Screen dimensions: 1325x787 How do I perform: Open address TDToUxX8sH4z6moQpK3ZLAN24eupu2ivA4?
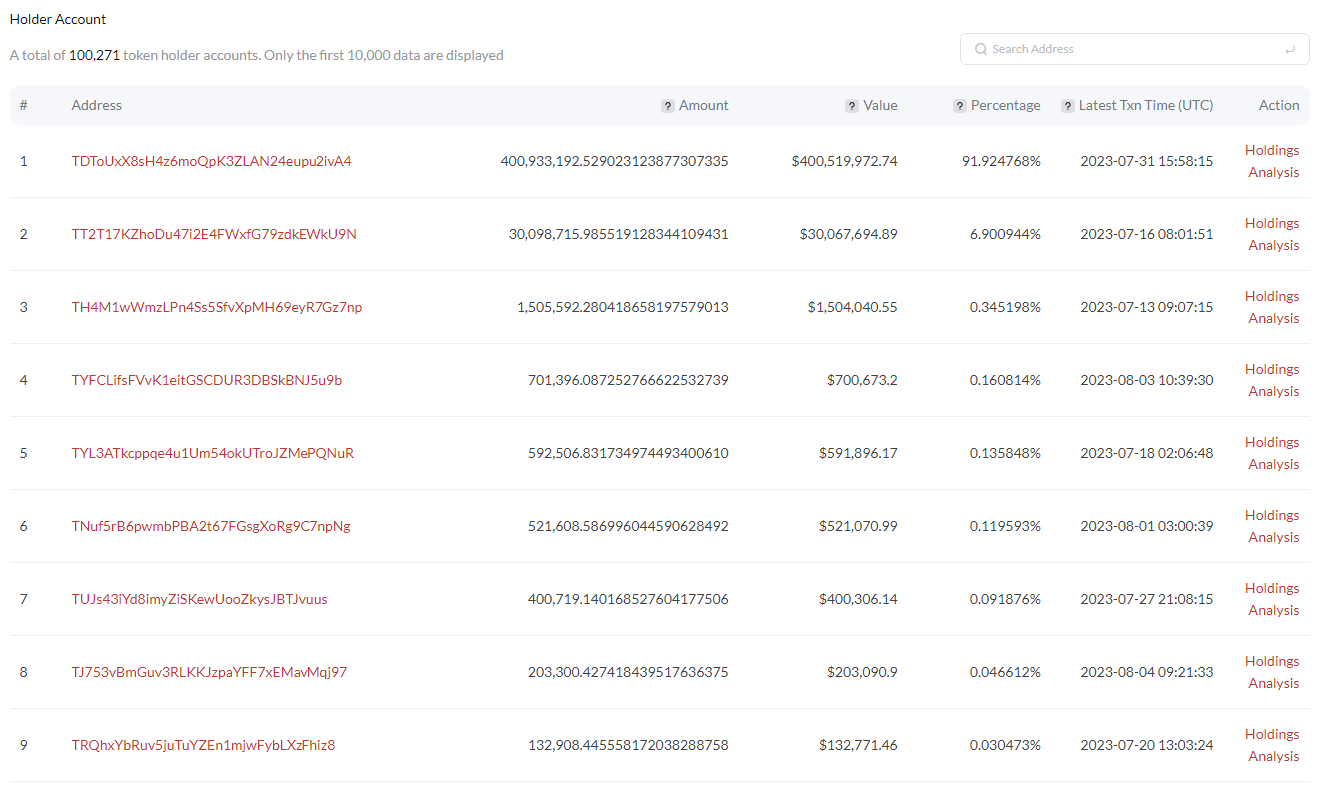tap(212, 161)
